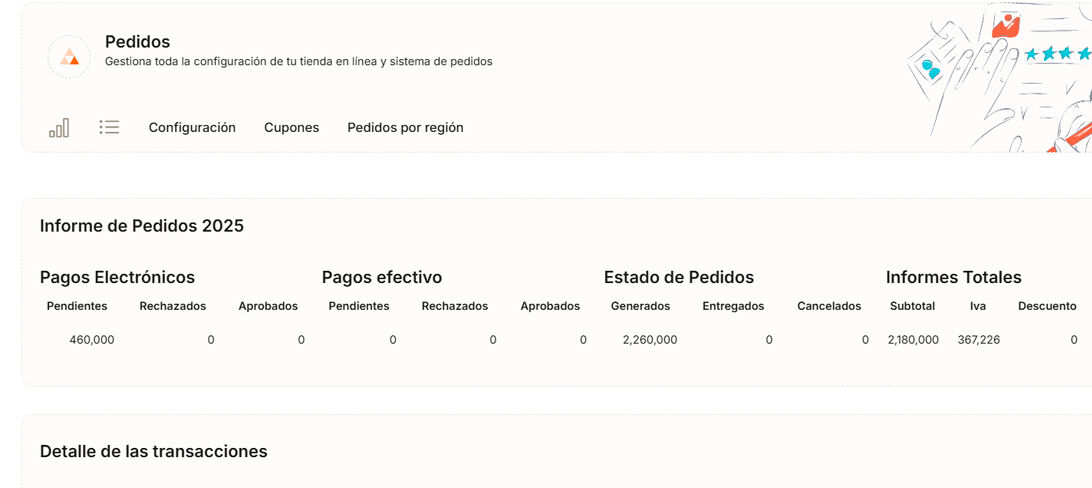Click the Detalle de las transacciones heading
Screen dimensions: 1092x488
154,452
